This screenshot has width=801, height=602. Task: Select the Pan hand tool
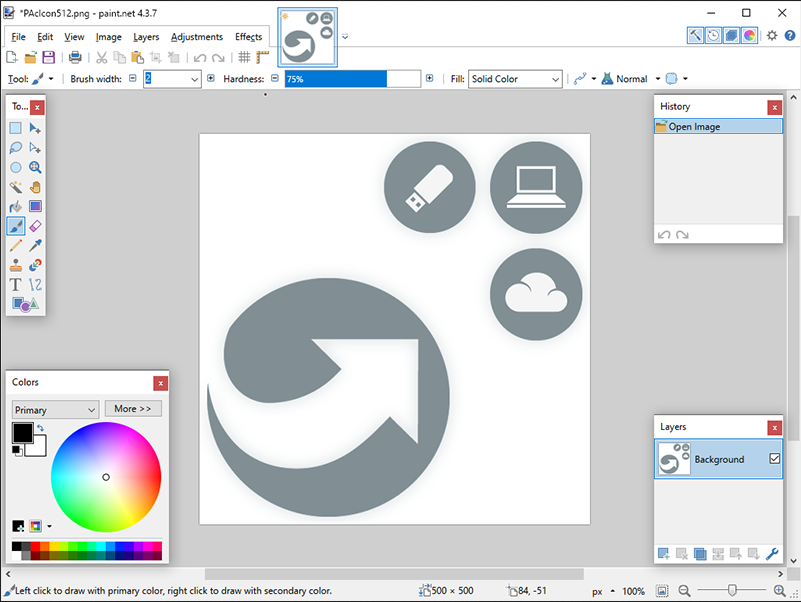point(35,187)
